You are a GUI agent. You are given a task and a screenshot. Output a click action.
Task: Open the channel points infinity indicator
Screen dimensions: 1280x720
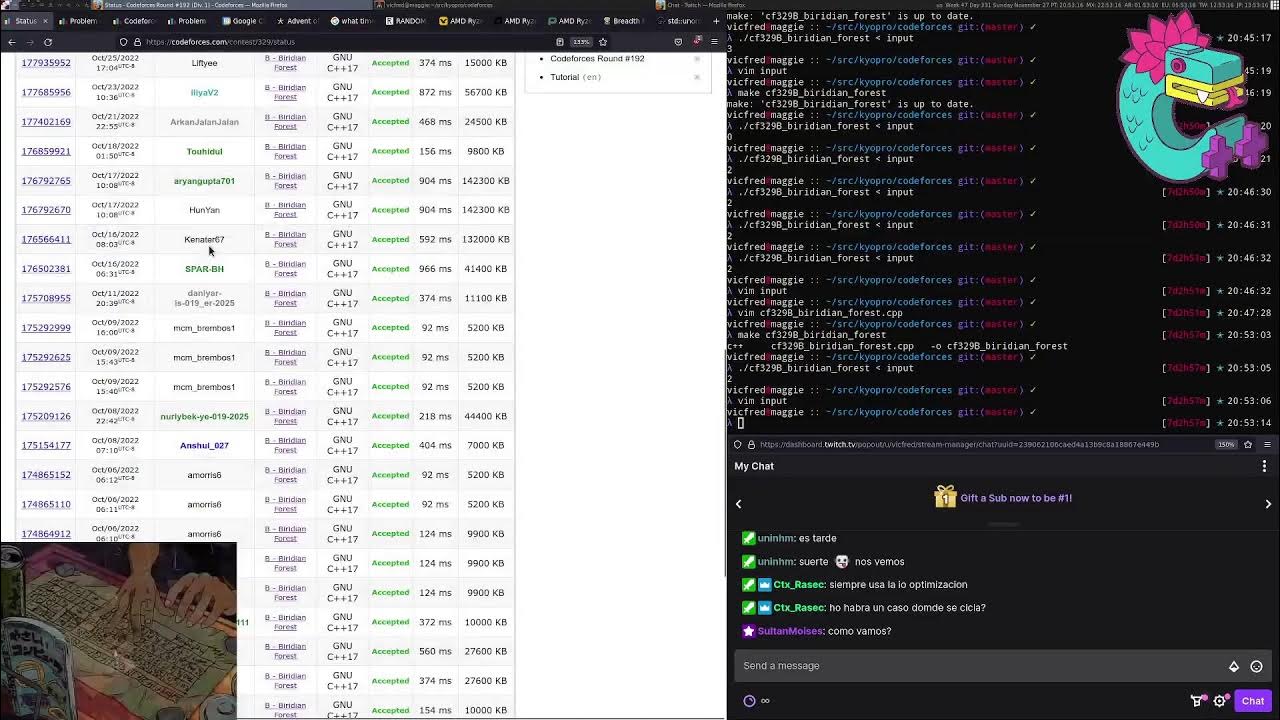tap(757, 701)
